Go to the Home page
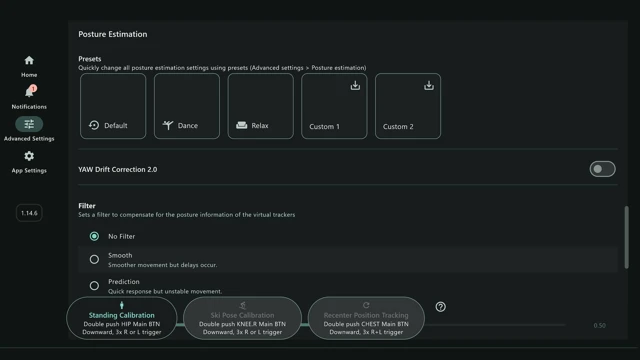Image resolution: width=640 pixels, height=360 pixels. click(x=29, y=60)
